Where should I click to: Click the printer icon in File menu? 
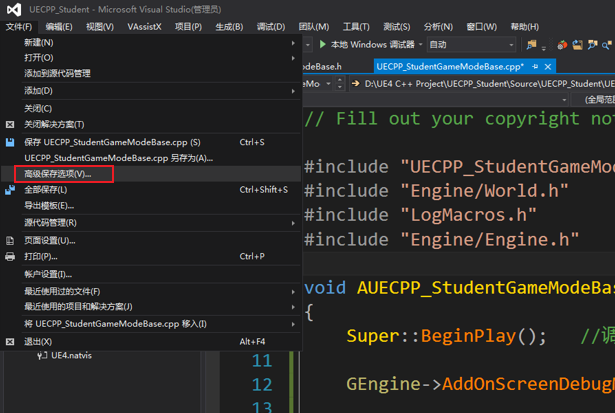click(x=10, y=257)
